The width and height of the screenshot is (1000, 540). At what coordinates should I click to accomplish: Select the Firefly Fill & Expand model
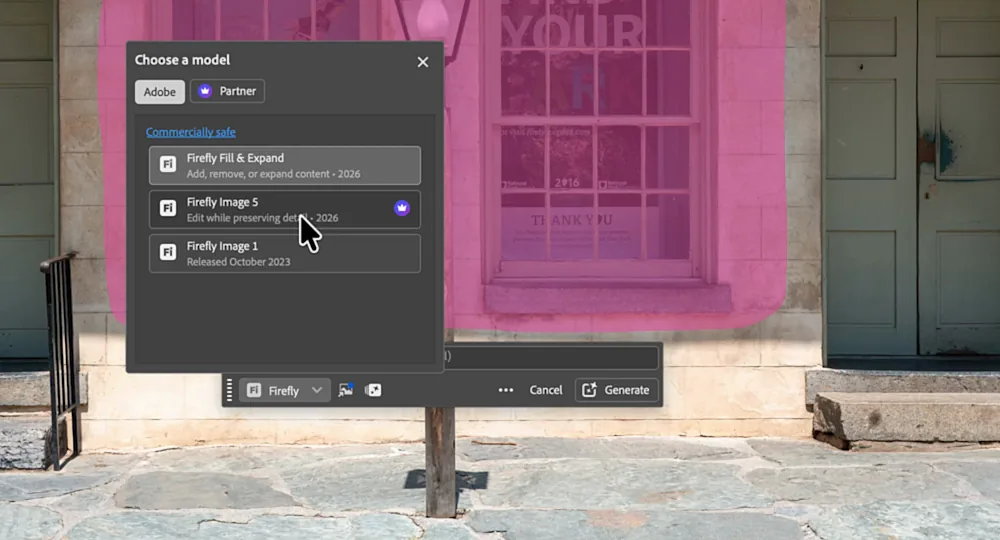[284, 165]
